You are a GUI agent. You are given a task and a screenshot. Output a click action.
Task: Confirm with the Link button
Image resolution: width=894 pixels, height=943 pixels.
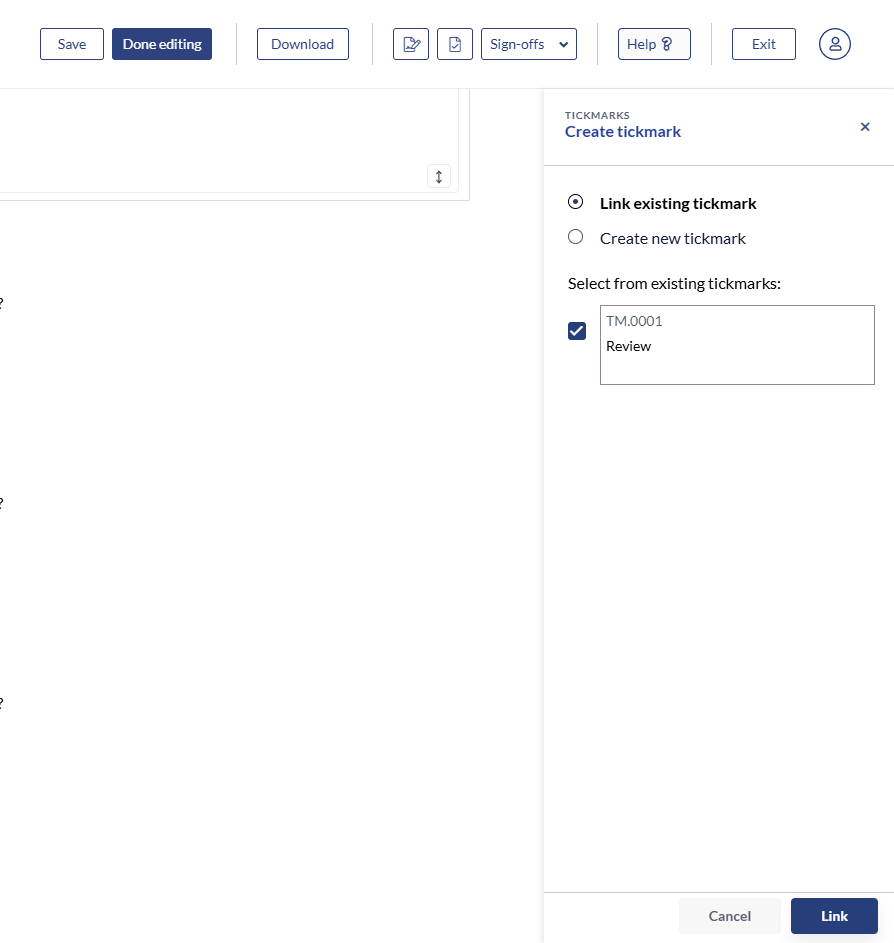834,916
